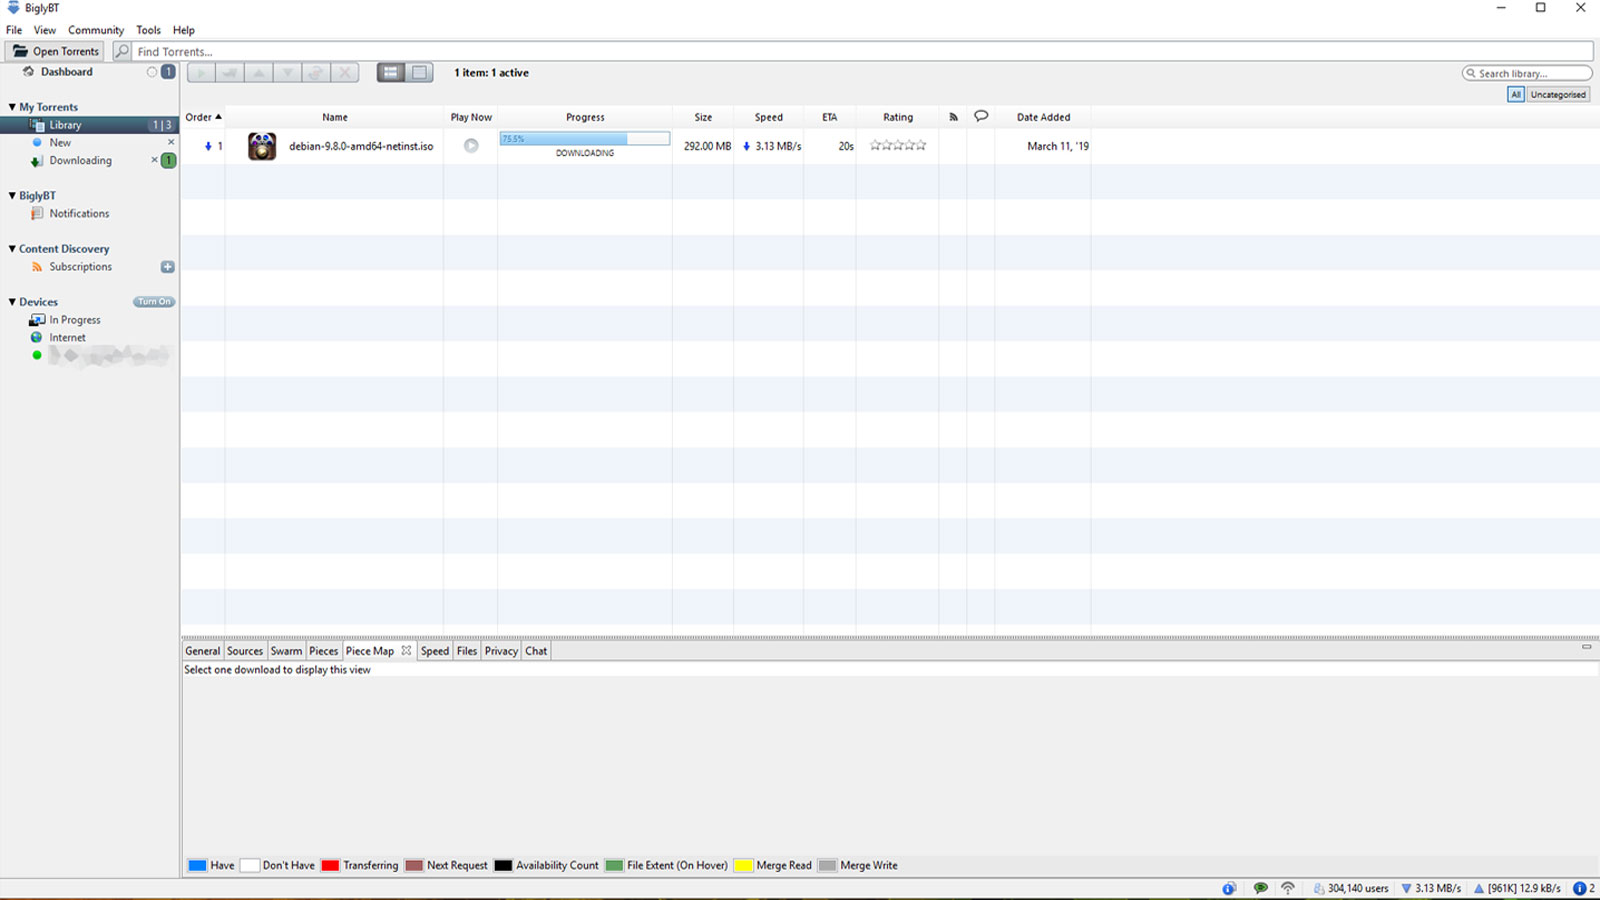Click the refresh-style toolbar button

(316, 73)
